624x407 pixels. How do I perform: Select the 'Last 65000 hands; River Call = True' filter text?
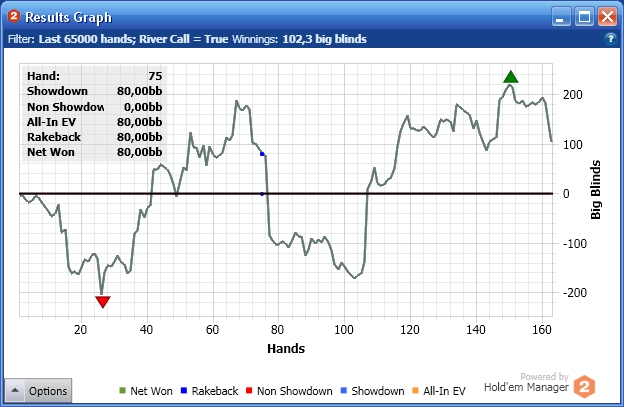(x=133, y=39)
